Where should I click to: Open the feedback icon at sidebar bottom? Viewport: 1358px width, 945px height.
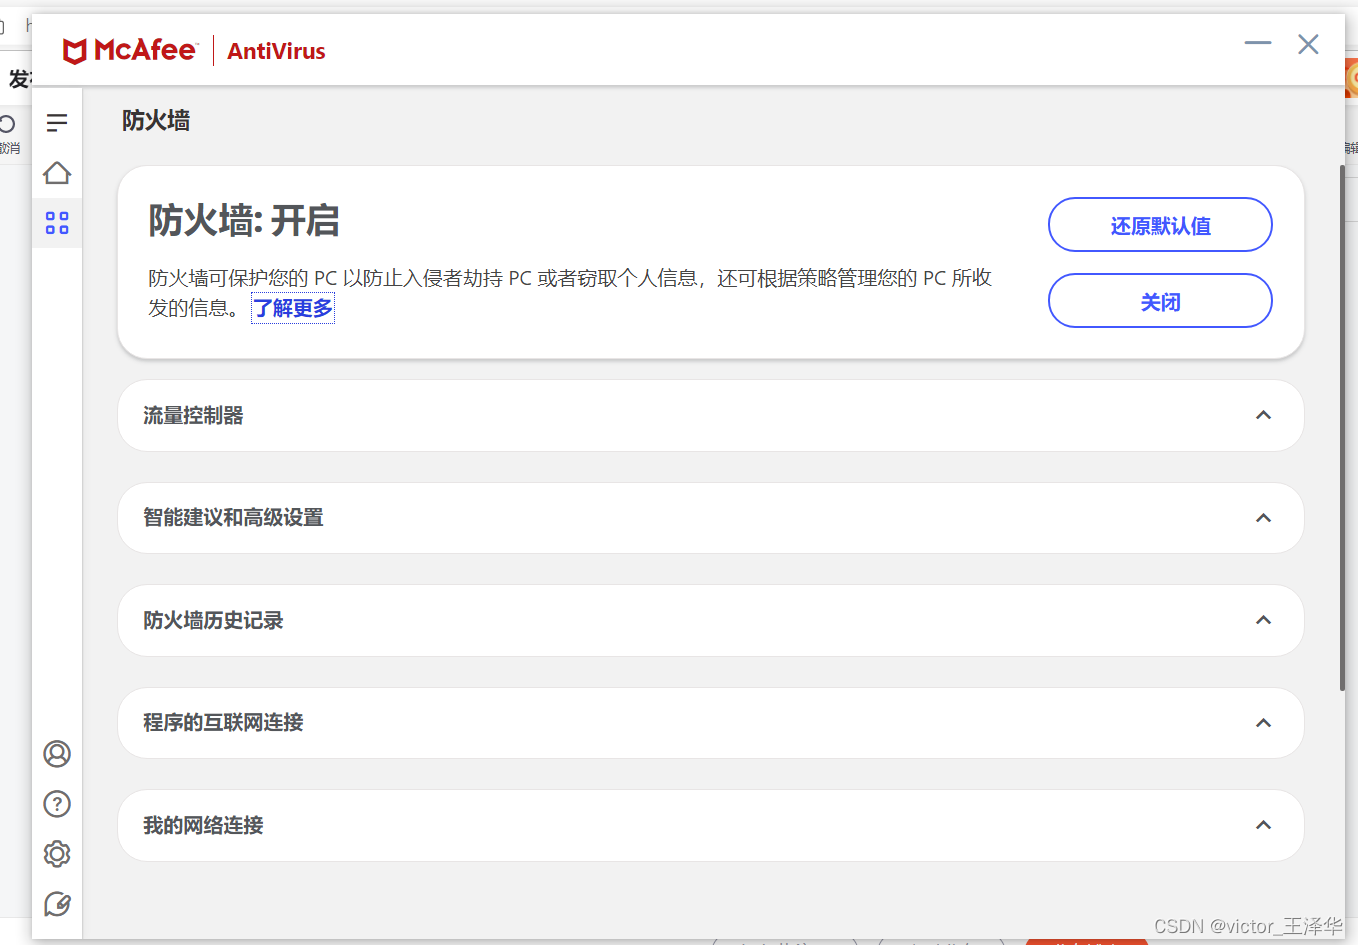click(x=57, y=904)
